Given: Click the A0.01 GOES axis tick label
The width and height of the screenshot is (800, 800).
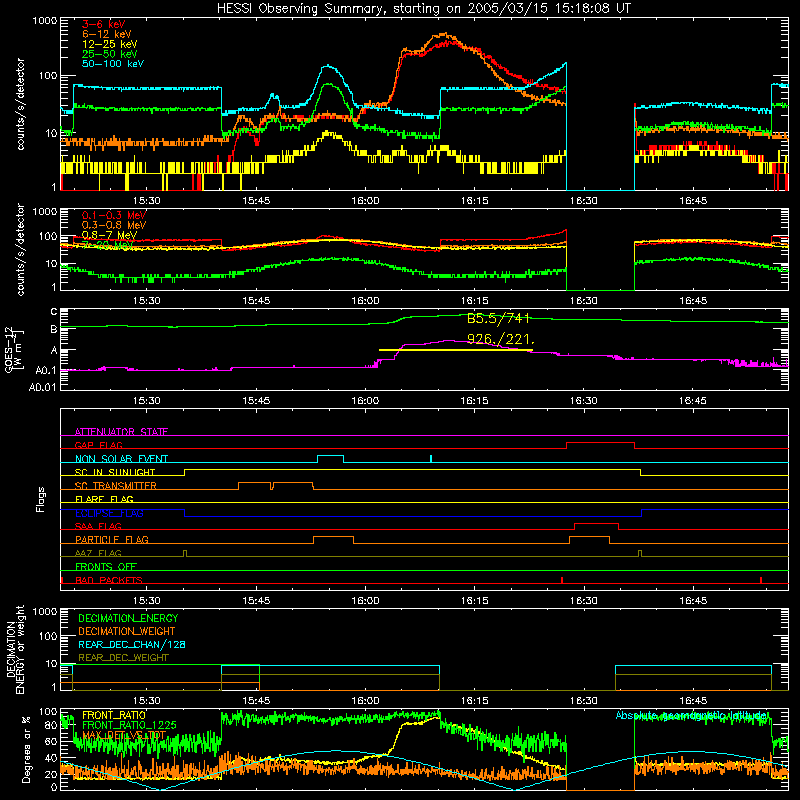Looking at the screenshot, I should pyautogui.click(x=42, y=388).
